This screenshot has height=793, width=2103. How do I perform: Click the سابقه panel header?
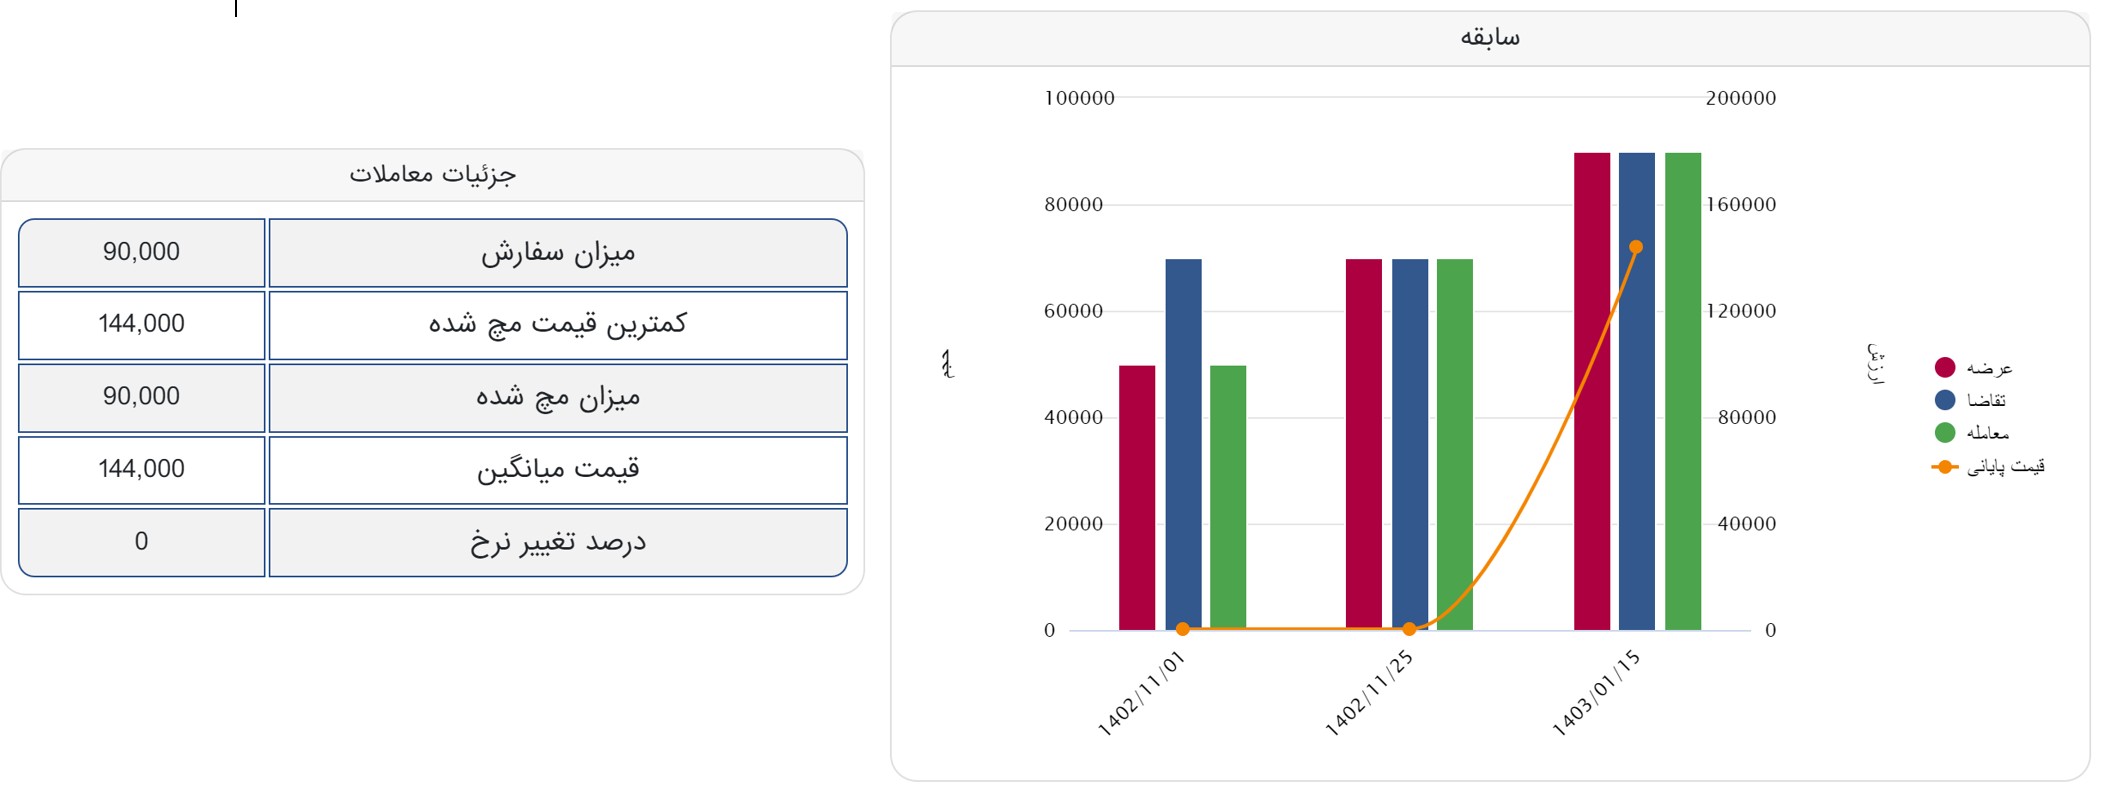[1489, 39]
